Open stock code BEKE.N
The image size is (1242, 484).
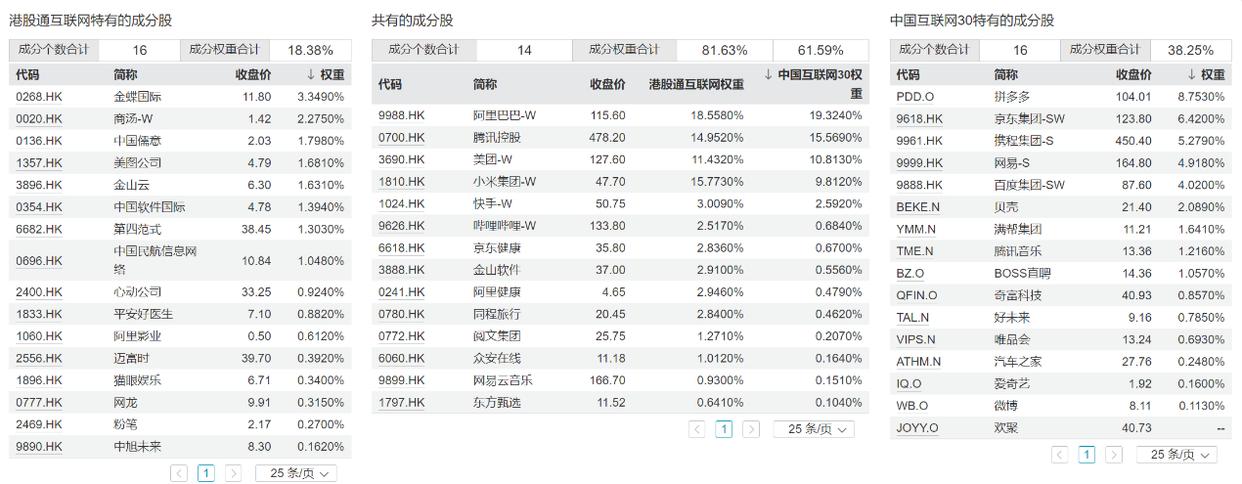tap(918, 207)
